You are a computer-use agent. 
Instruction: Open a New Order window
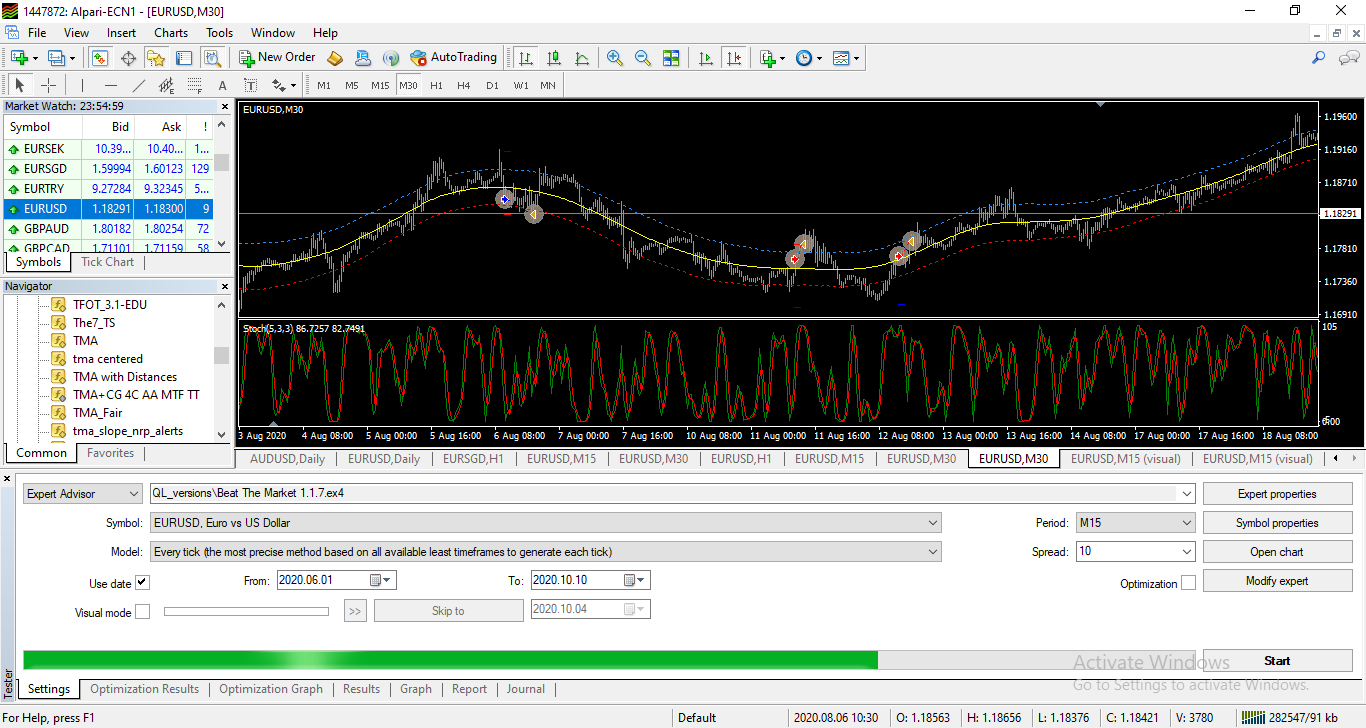(277, 58)
